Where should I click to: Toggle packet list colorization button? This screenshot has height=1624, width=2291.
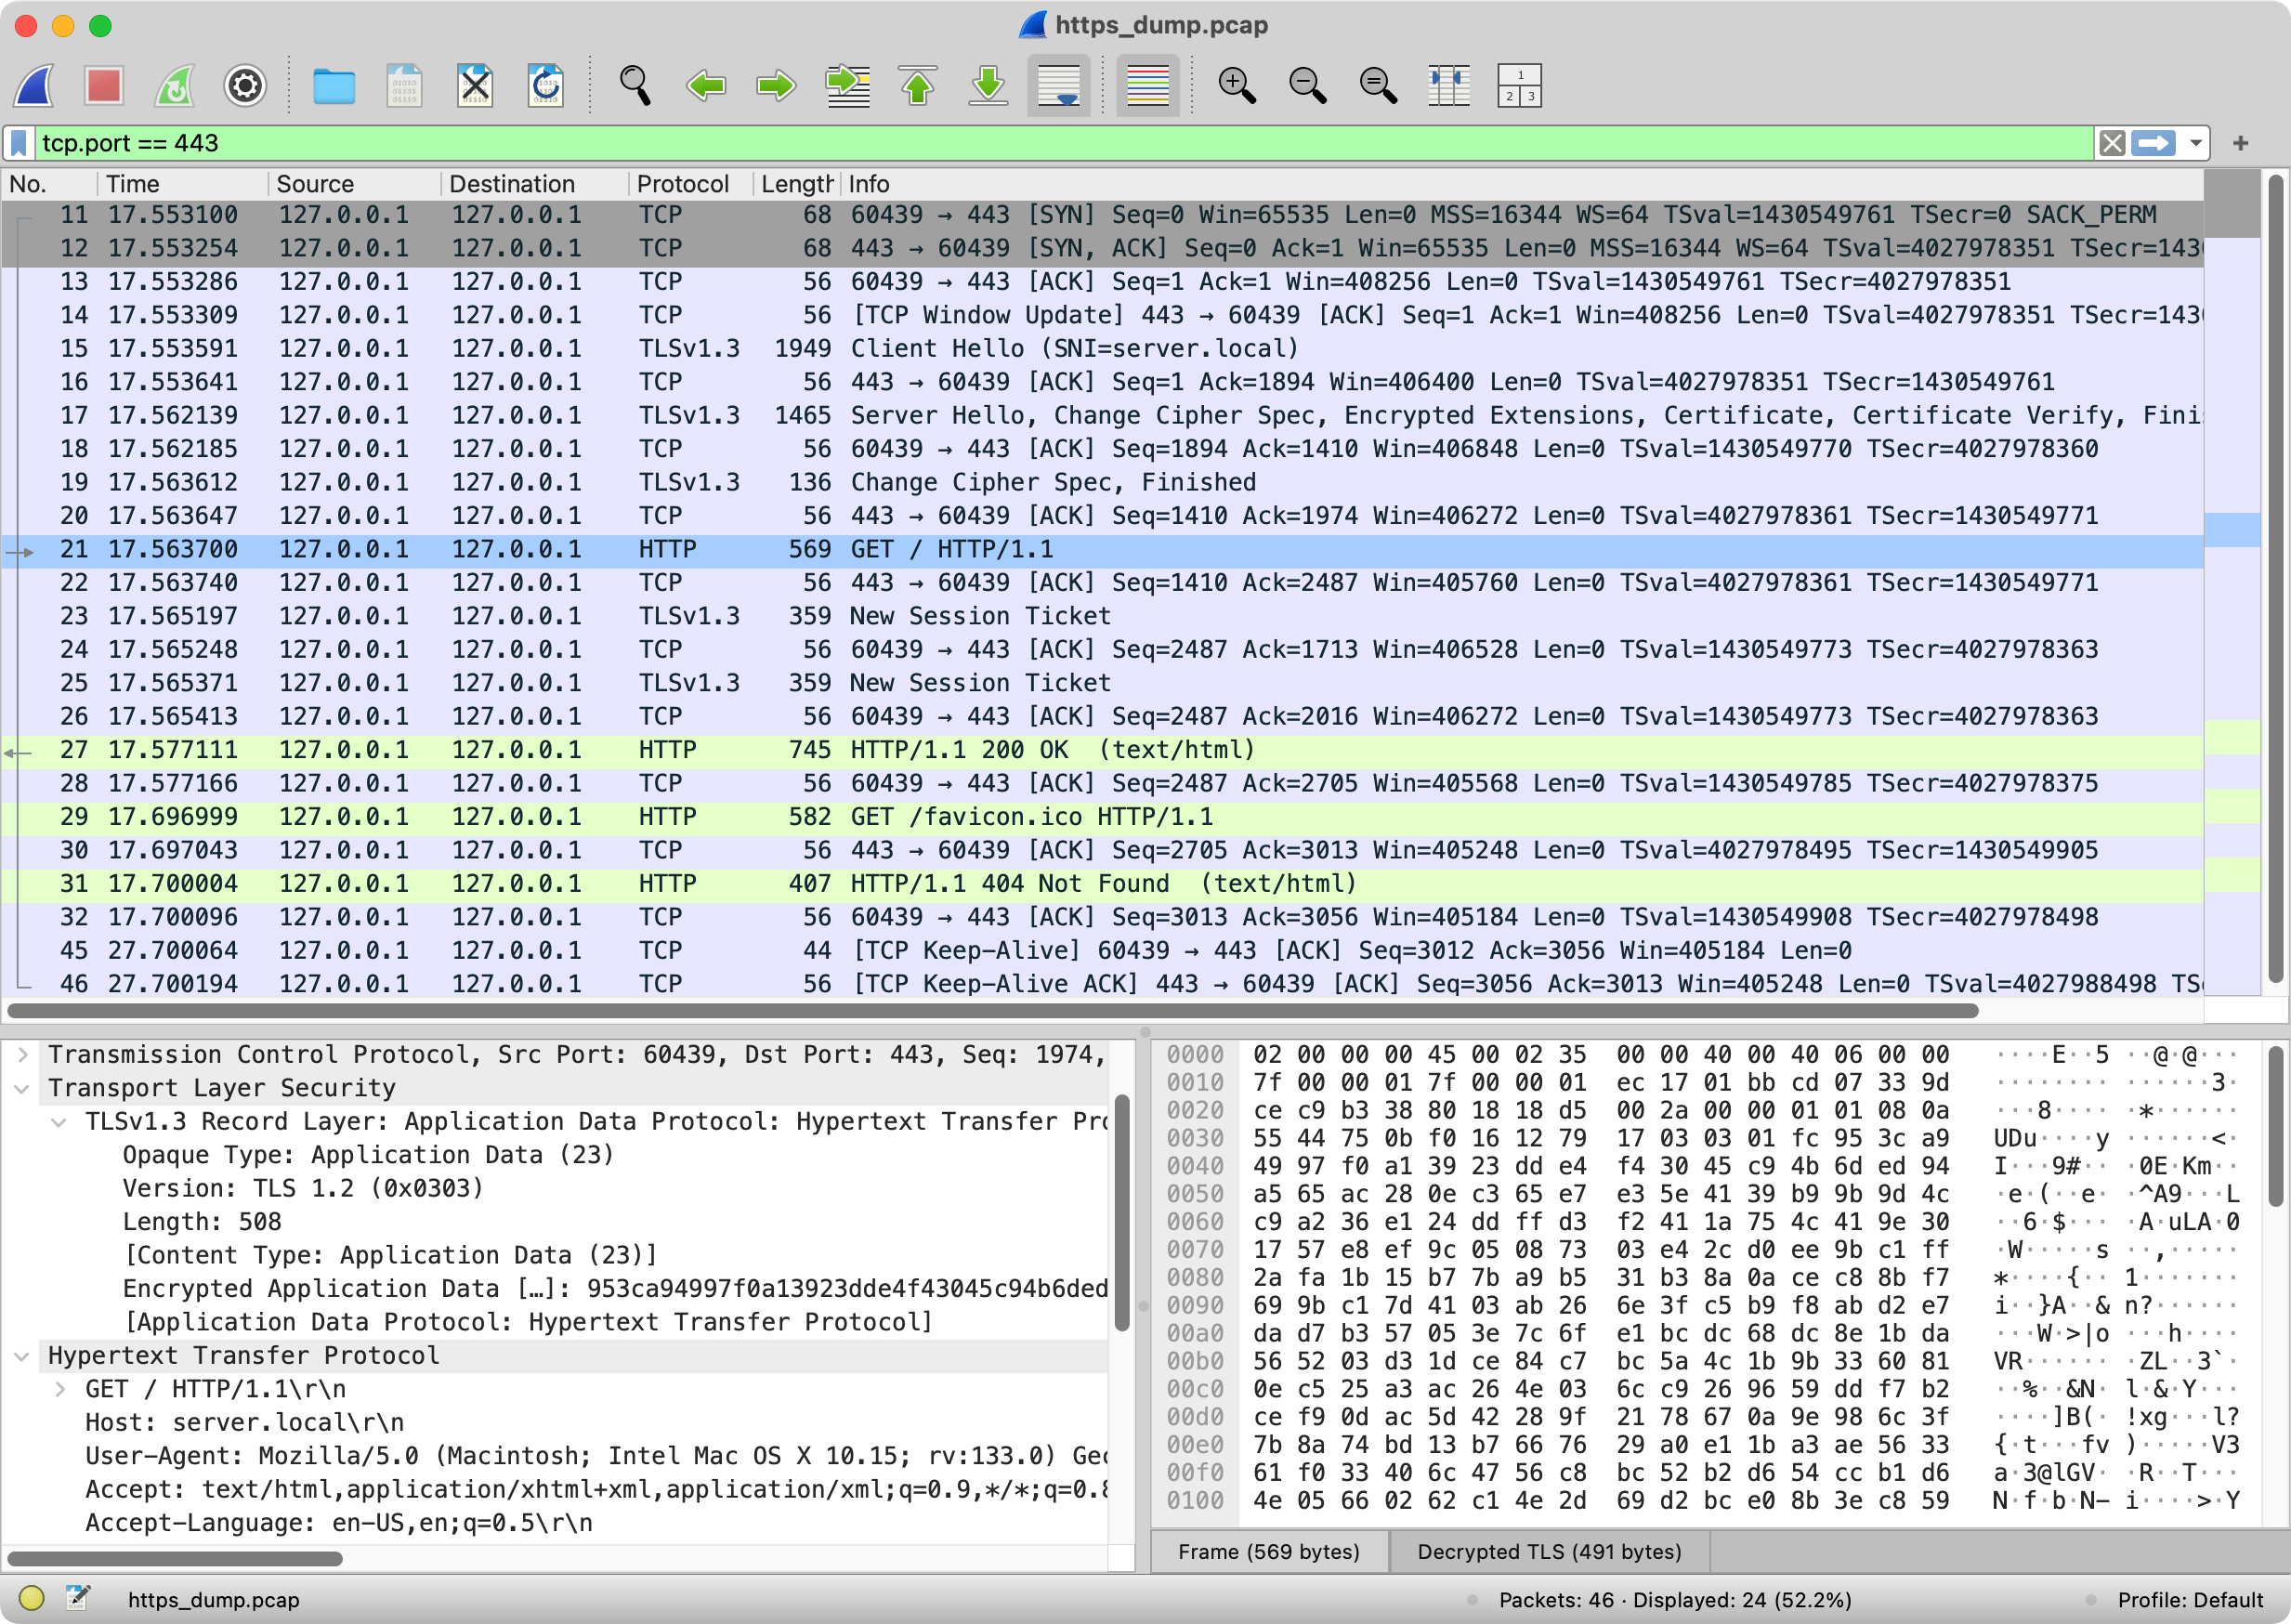(1147, 85)
